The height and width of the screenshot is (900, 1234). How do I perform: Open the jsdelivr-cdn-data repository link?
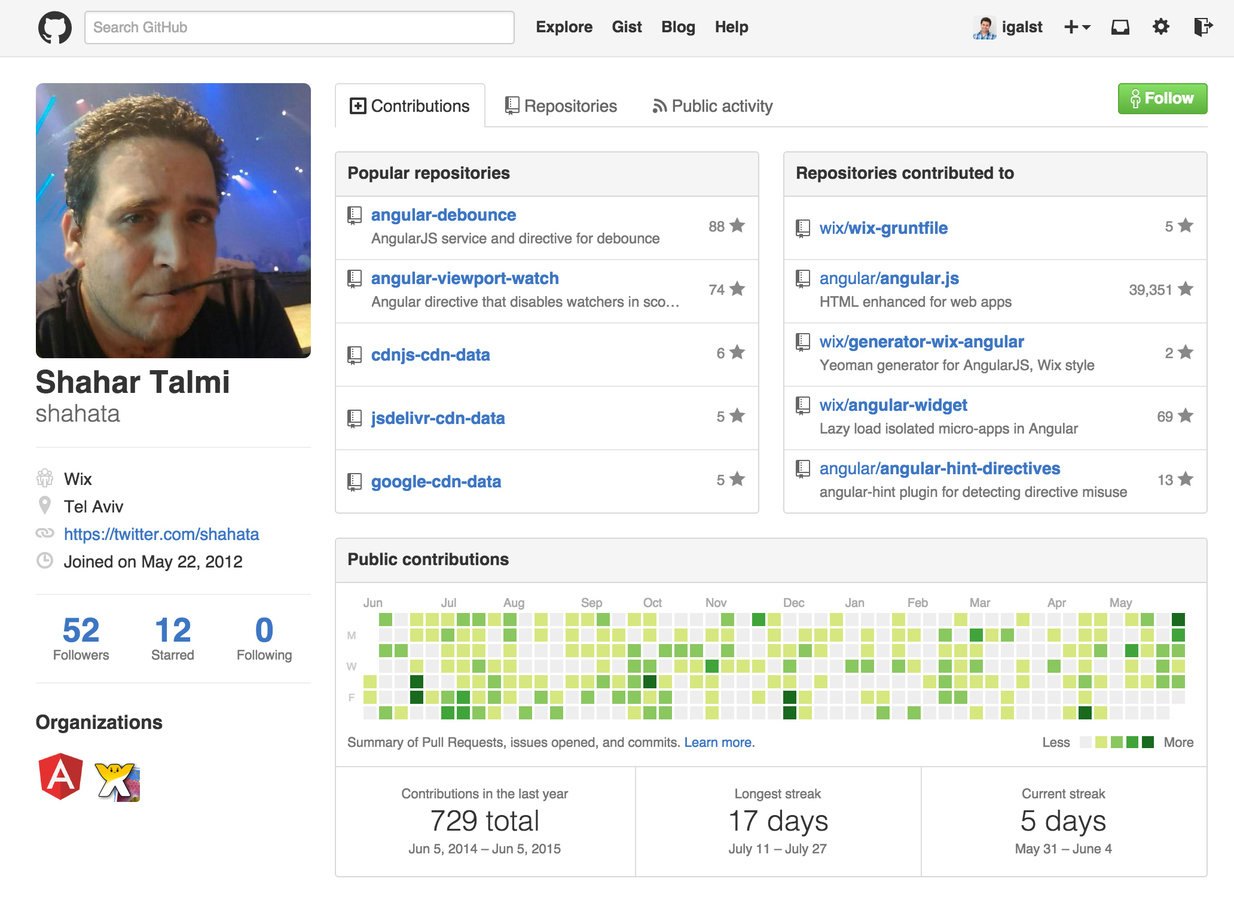[x=438, y=418]
